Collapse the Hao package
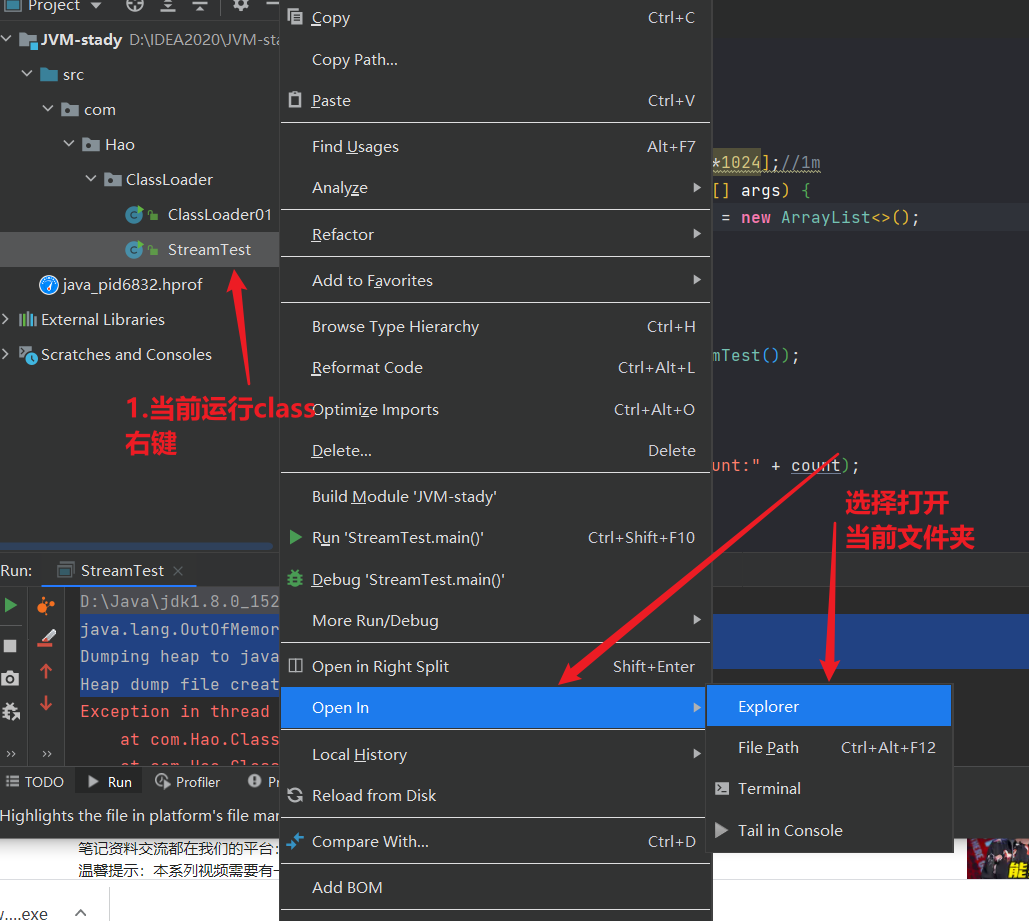 pyautogui.click(x=69, y=143)
